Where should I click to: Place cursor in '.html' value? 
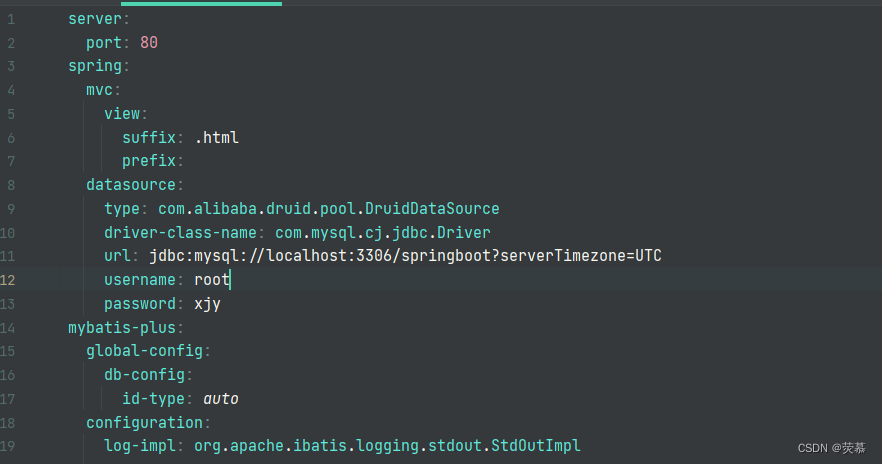[x=217, y=138]
